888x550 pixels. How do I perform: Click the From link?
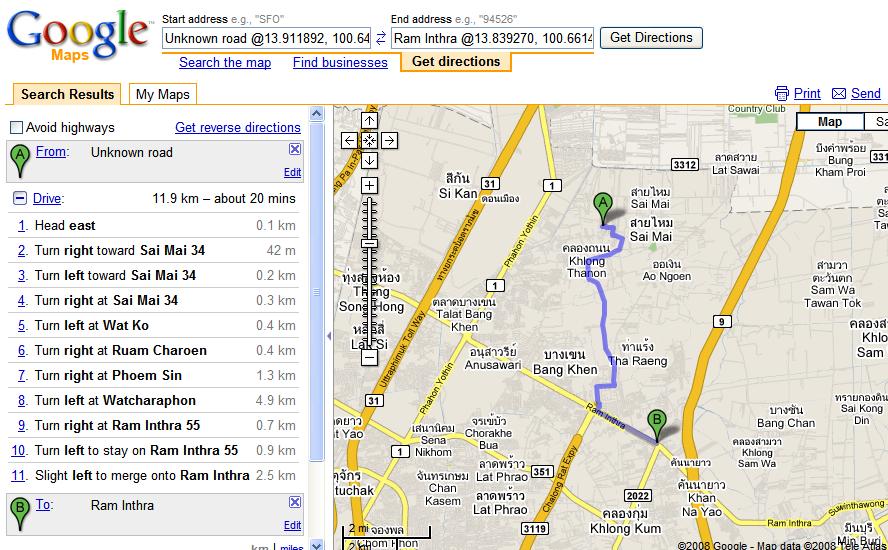tap(52, 152)
